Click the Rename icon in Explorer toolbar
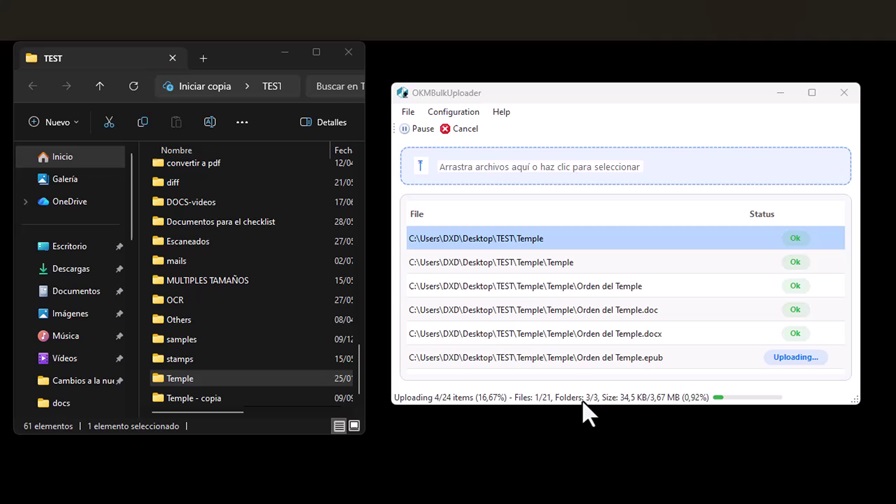896x504 pixels. click(x=210, y=122)
